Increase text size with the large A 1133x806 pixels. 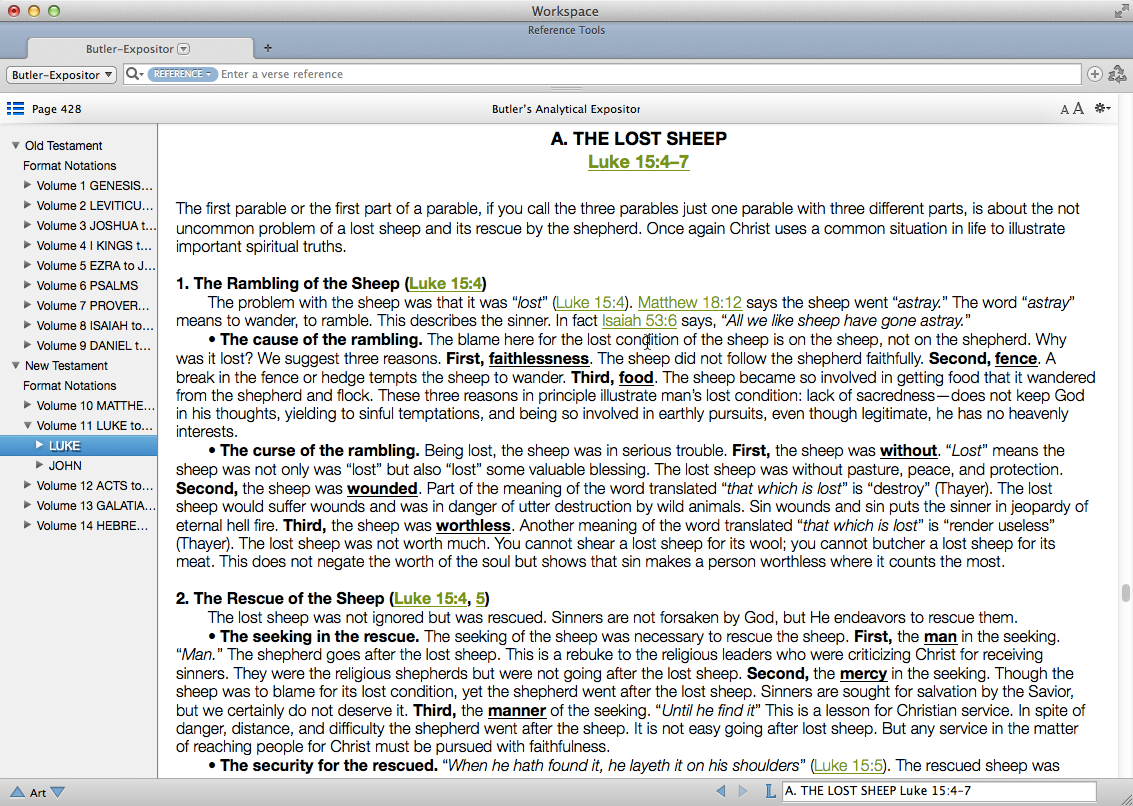[x=1078, y=108]
